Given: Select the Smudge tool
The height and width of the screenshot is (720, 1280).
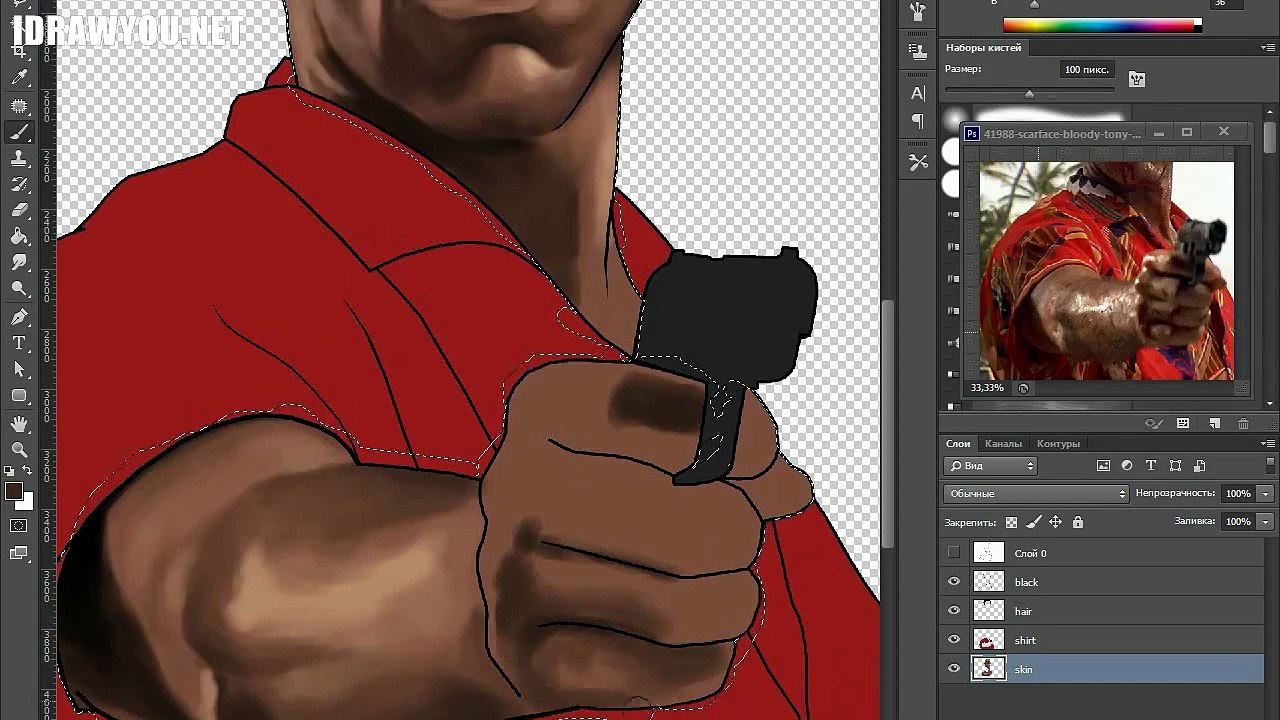Looking at the screenshot, I should click(x=19, y=262).
